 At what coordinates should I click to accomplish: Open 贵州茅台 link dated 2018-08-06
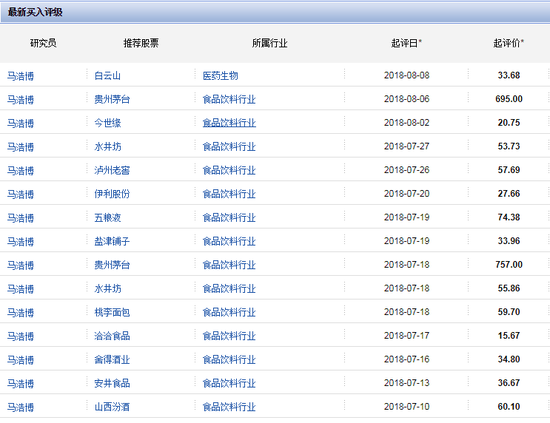(x=112, y=99)
